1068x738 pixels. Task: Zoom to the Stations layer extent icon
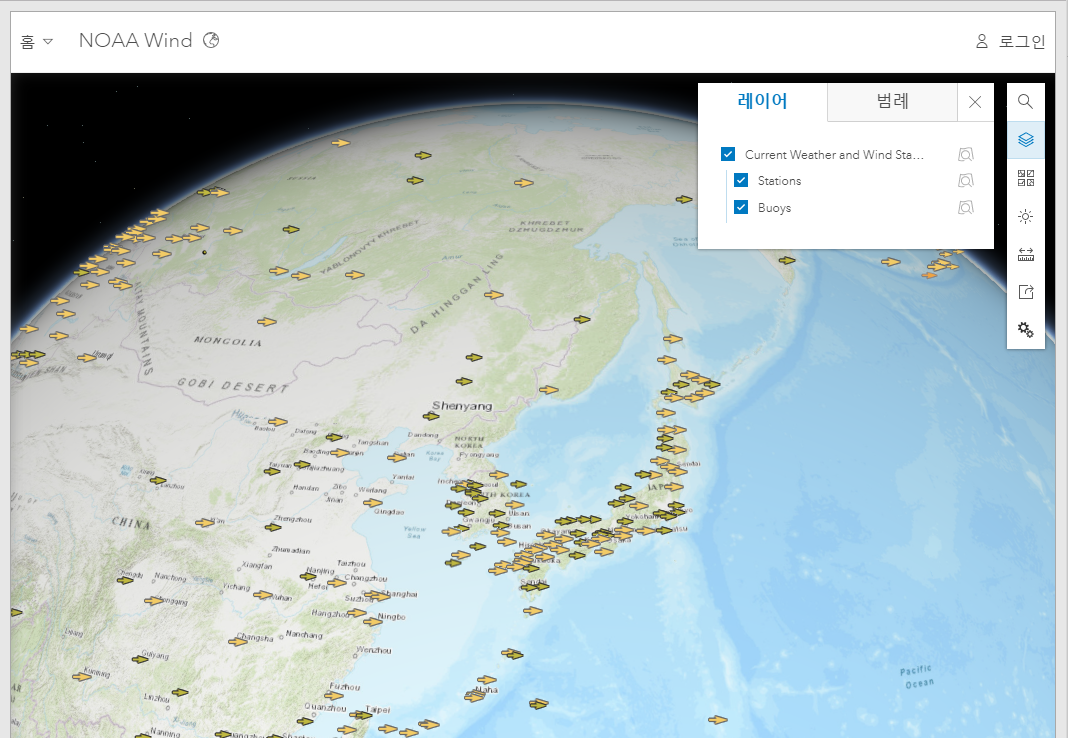pyautogui.click(x=966, y=180)
